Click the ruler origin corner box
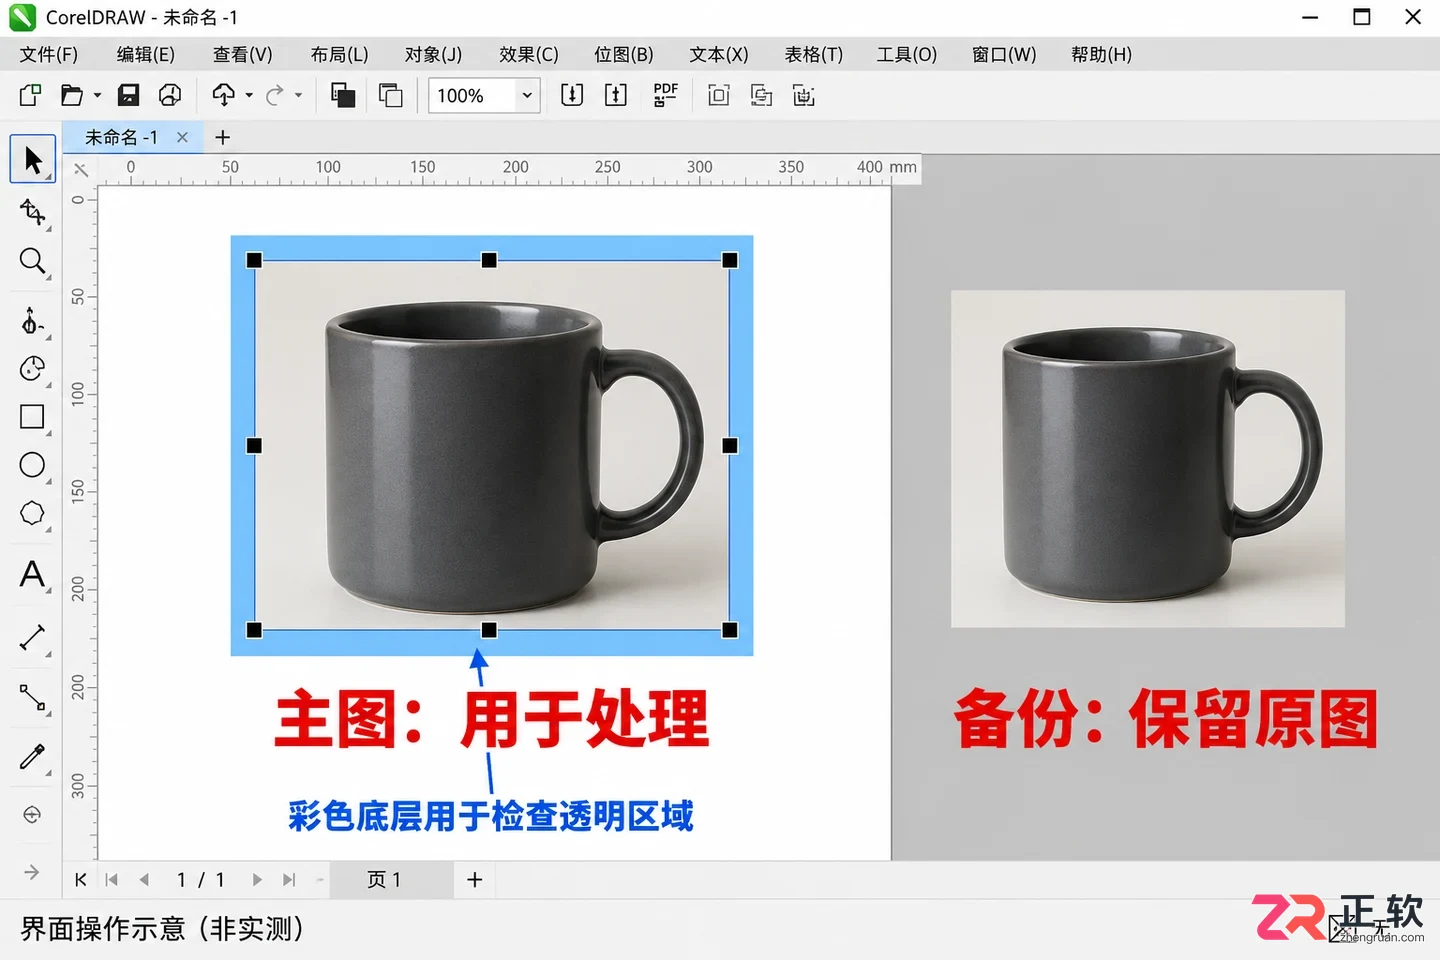The image size is (1440, 960). (81, 169)
